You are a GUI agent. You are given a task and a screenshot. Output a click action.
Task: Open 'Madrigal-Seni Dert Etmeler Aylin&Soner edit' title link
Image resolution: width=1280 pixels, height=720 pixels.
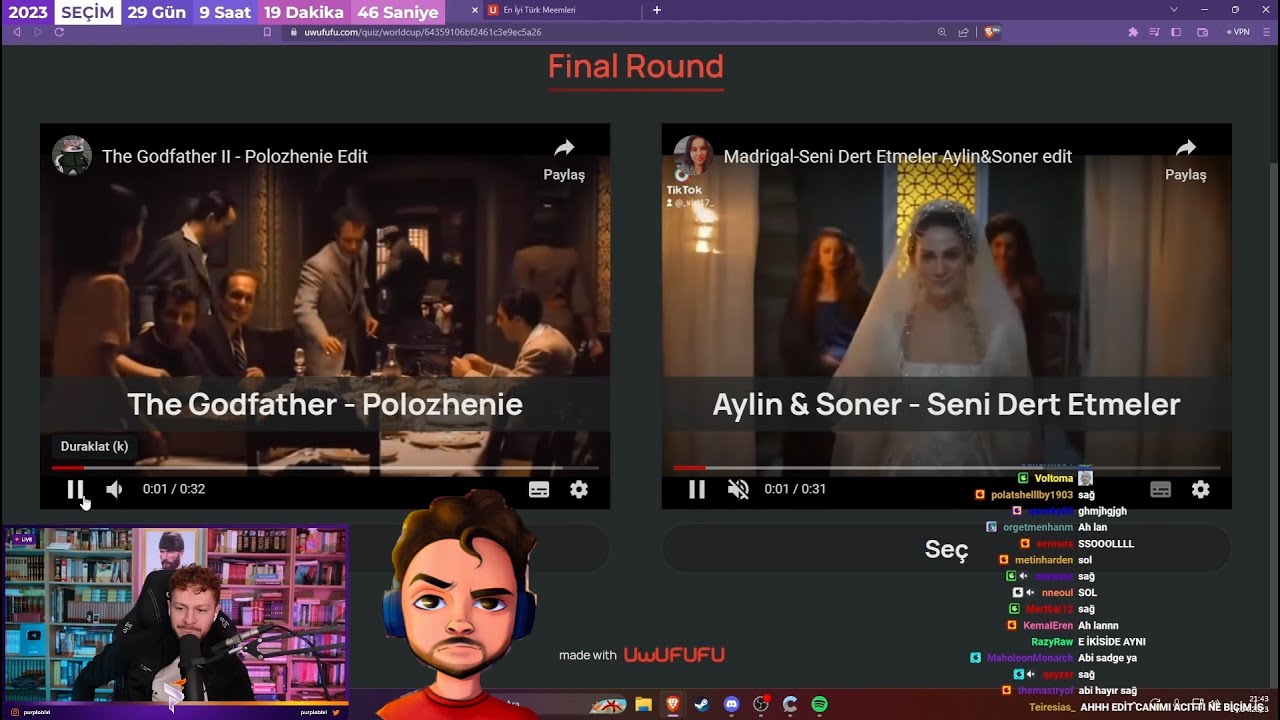(x=898, y=156)
